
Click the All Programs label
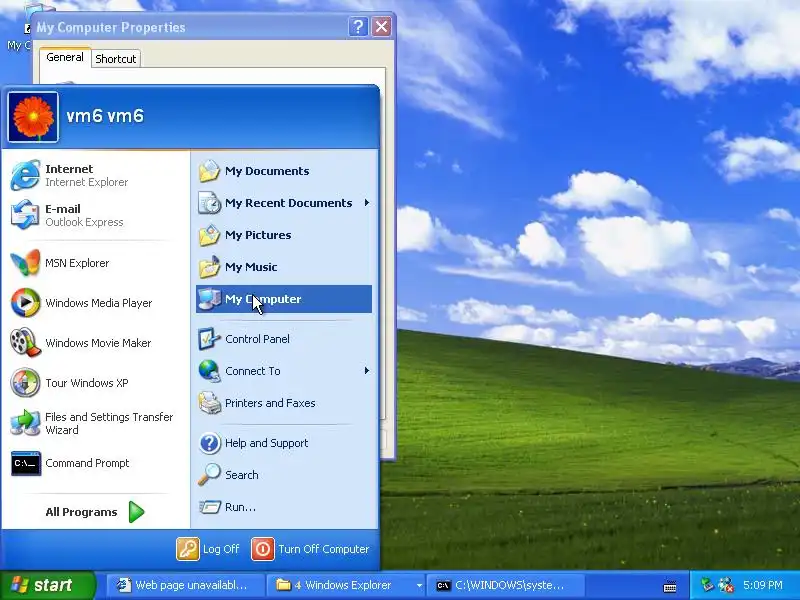tap(81, 512)
